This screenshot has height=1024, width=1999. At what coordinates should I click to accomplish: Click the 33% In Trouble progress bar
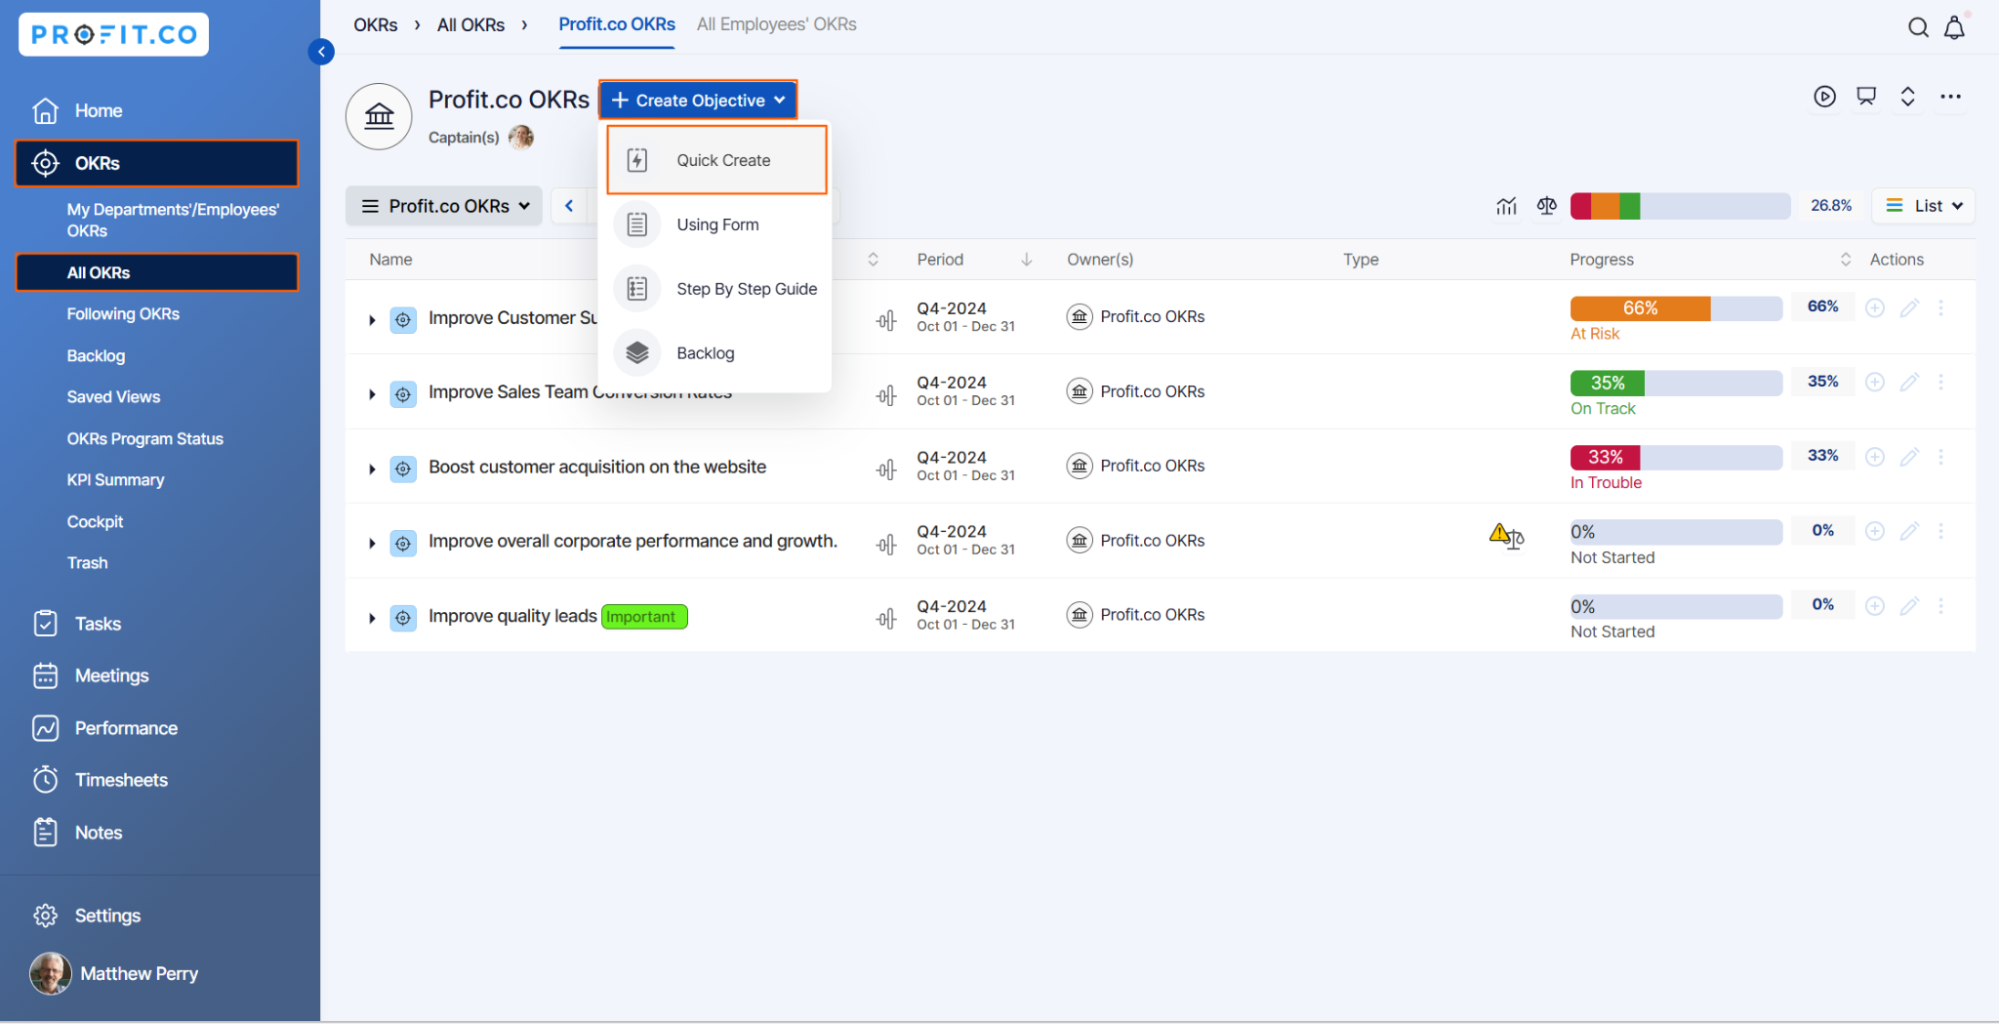point(1676,457)
